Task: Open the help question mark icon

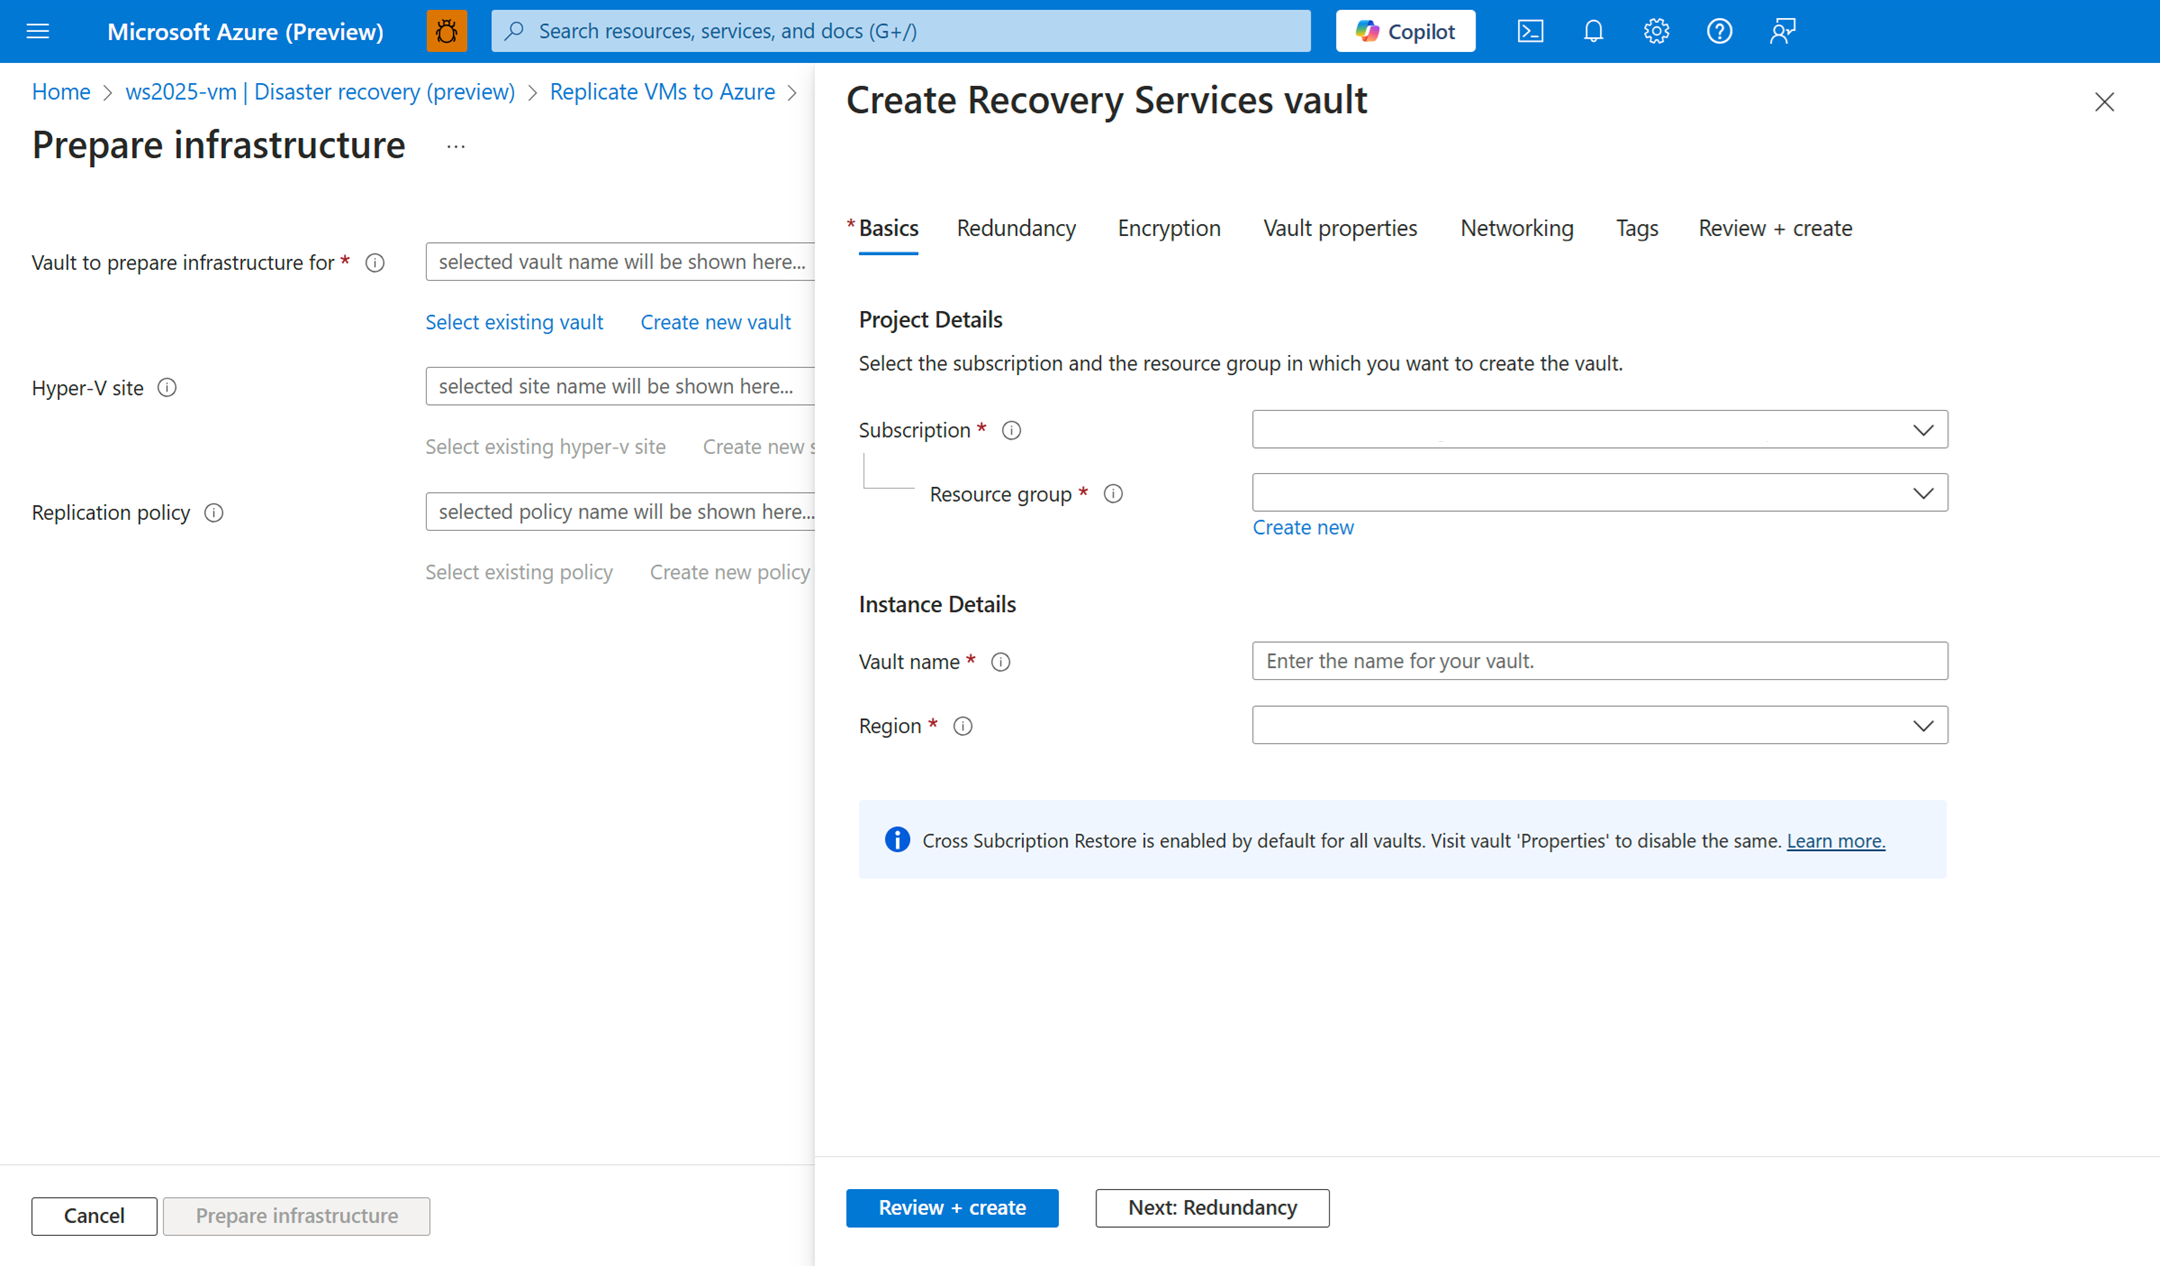Action: 1719,31
